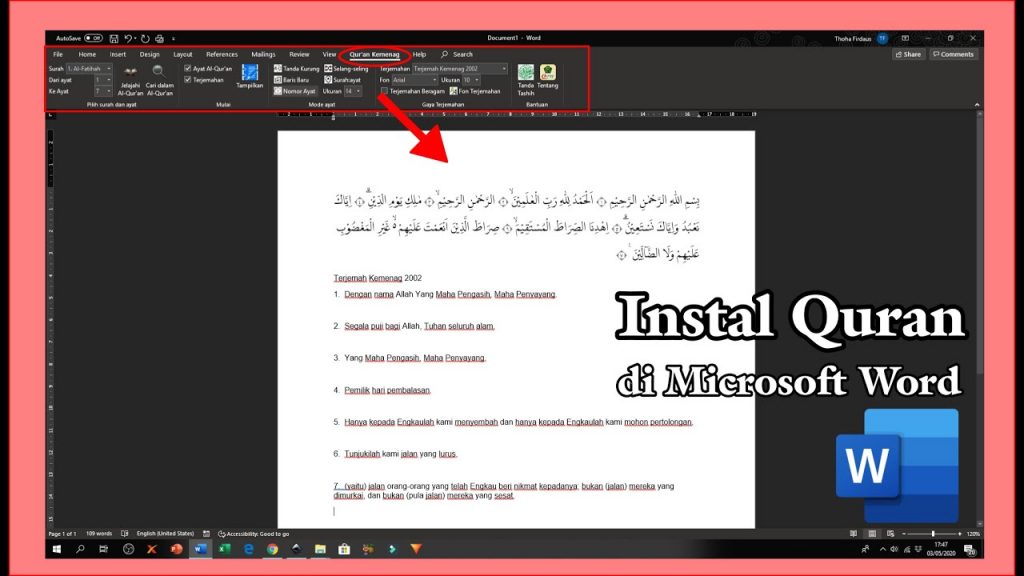Click the Redo icon

[145, 39]
